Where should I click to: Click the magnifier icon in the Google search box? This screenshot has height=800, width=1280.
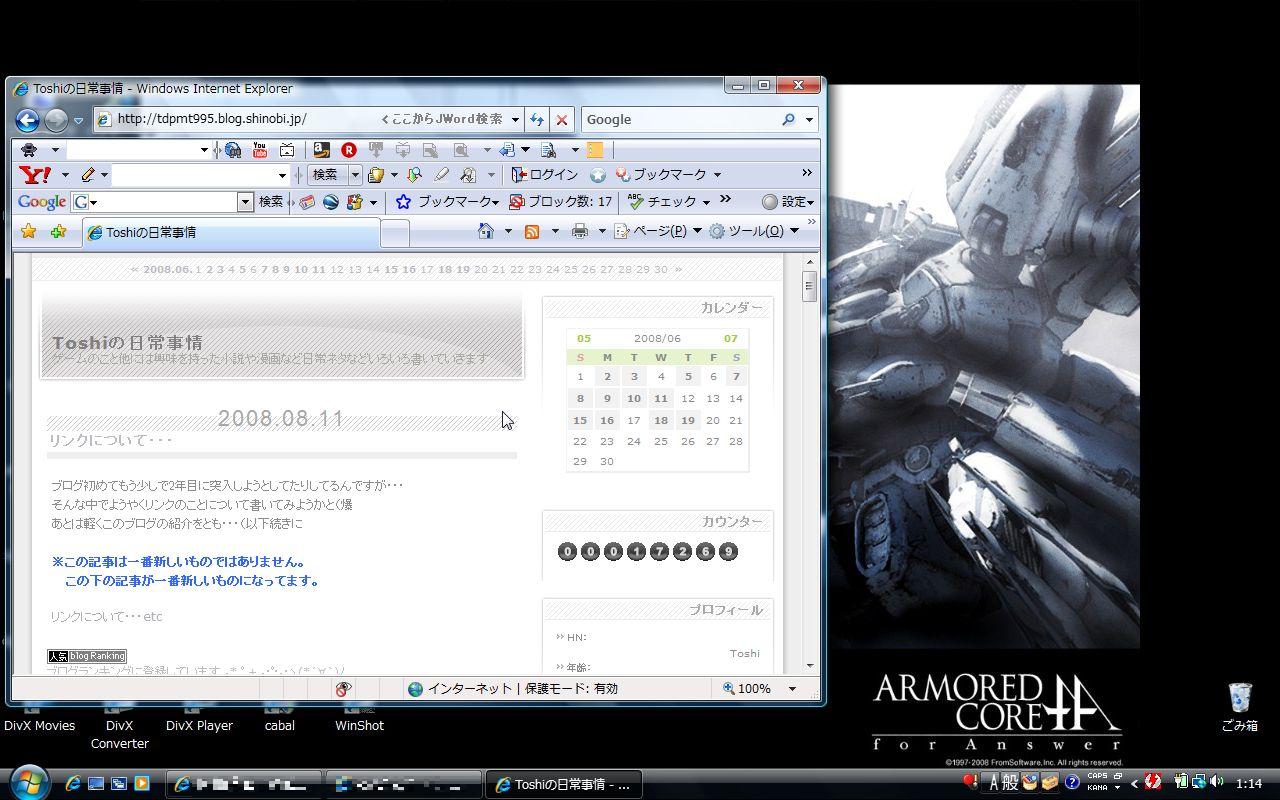pos(788,120)
